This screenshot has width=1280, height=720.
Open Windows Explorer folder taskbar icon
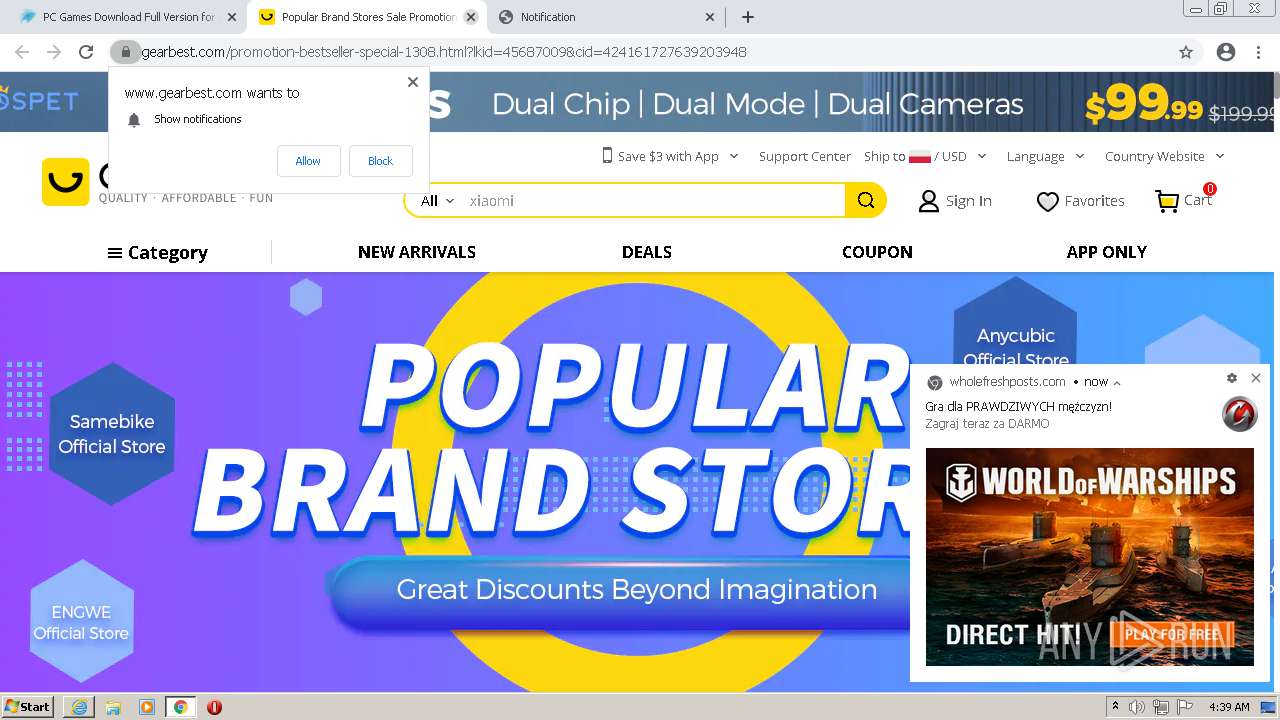pyautogui.click(x=113, y=707)
